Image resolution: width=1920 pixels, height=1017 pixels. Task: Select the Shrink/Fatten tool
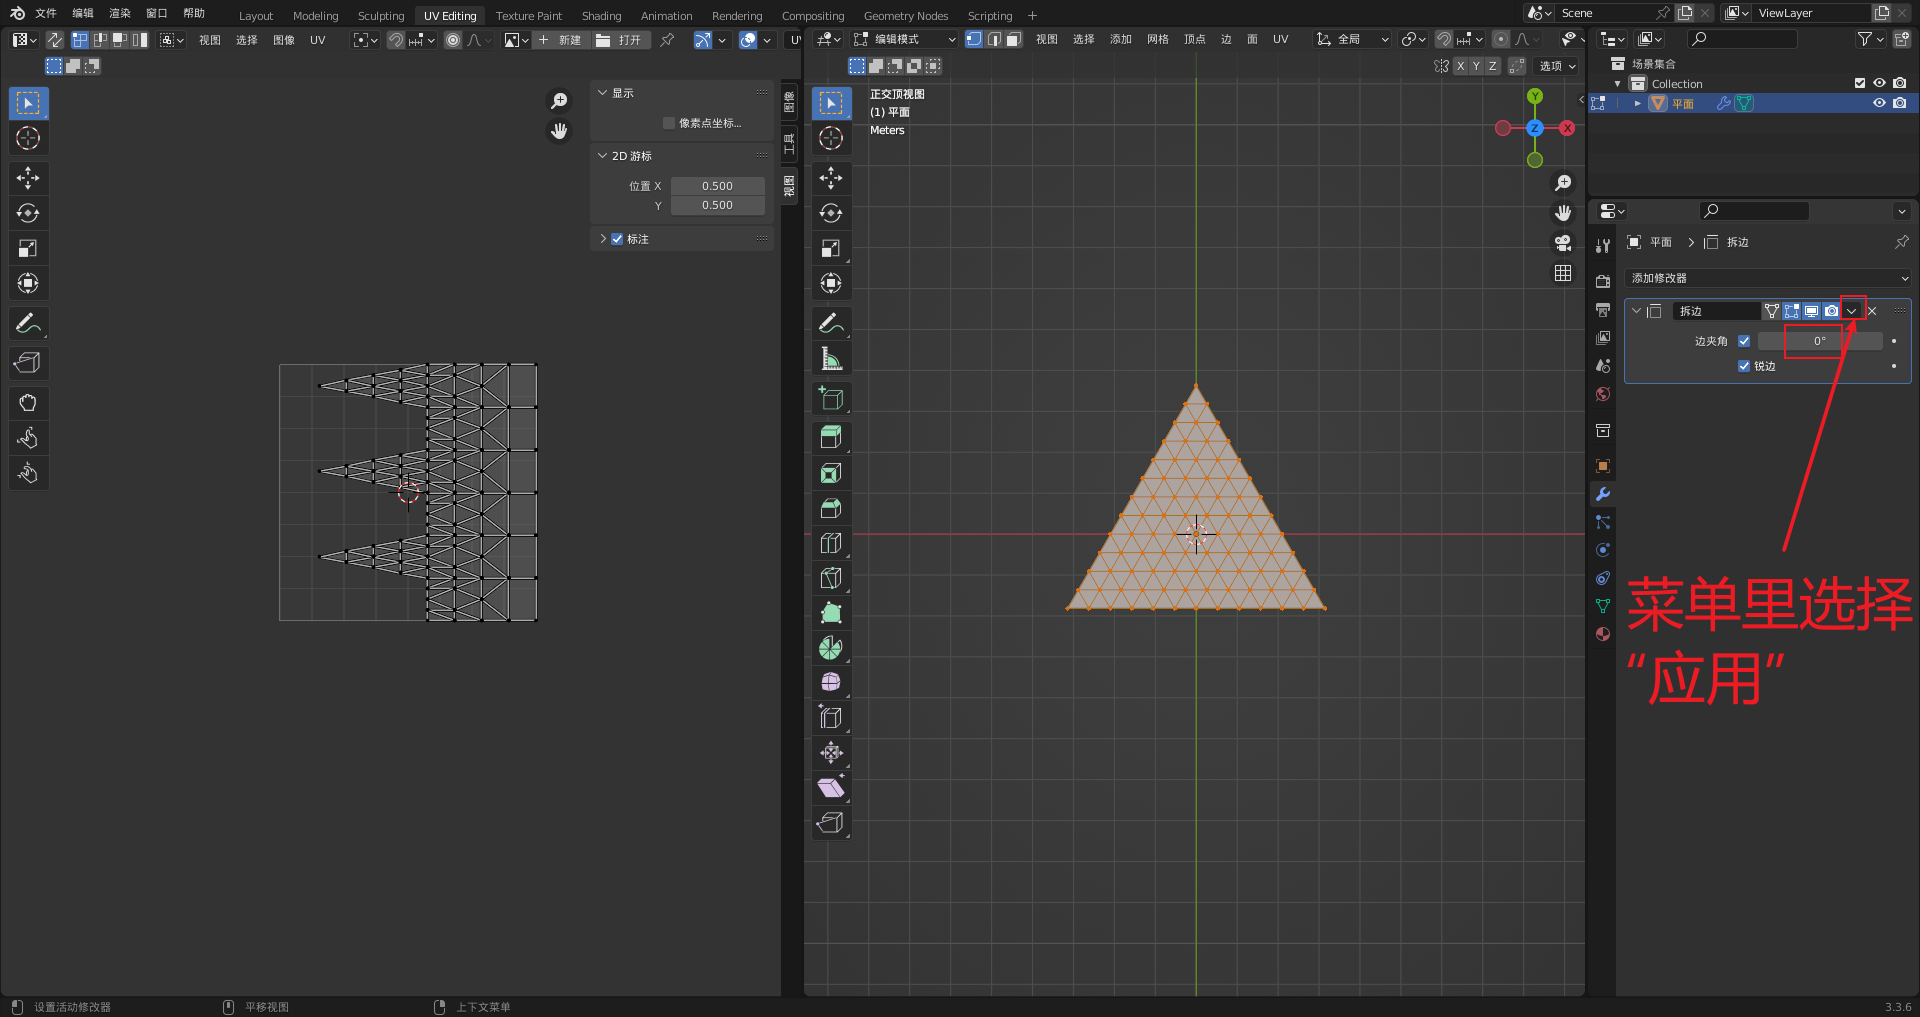tap(831, 752)
